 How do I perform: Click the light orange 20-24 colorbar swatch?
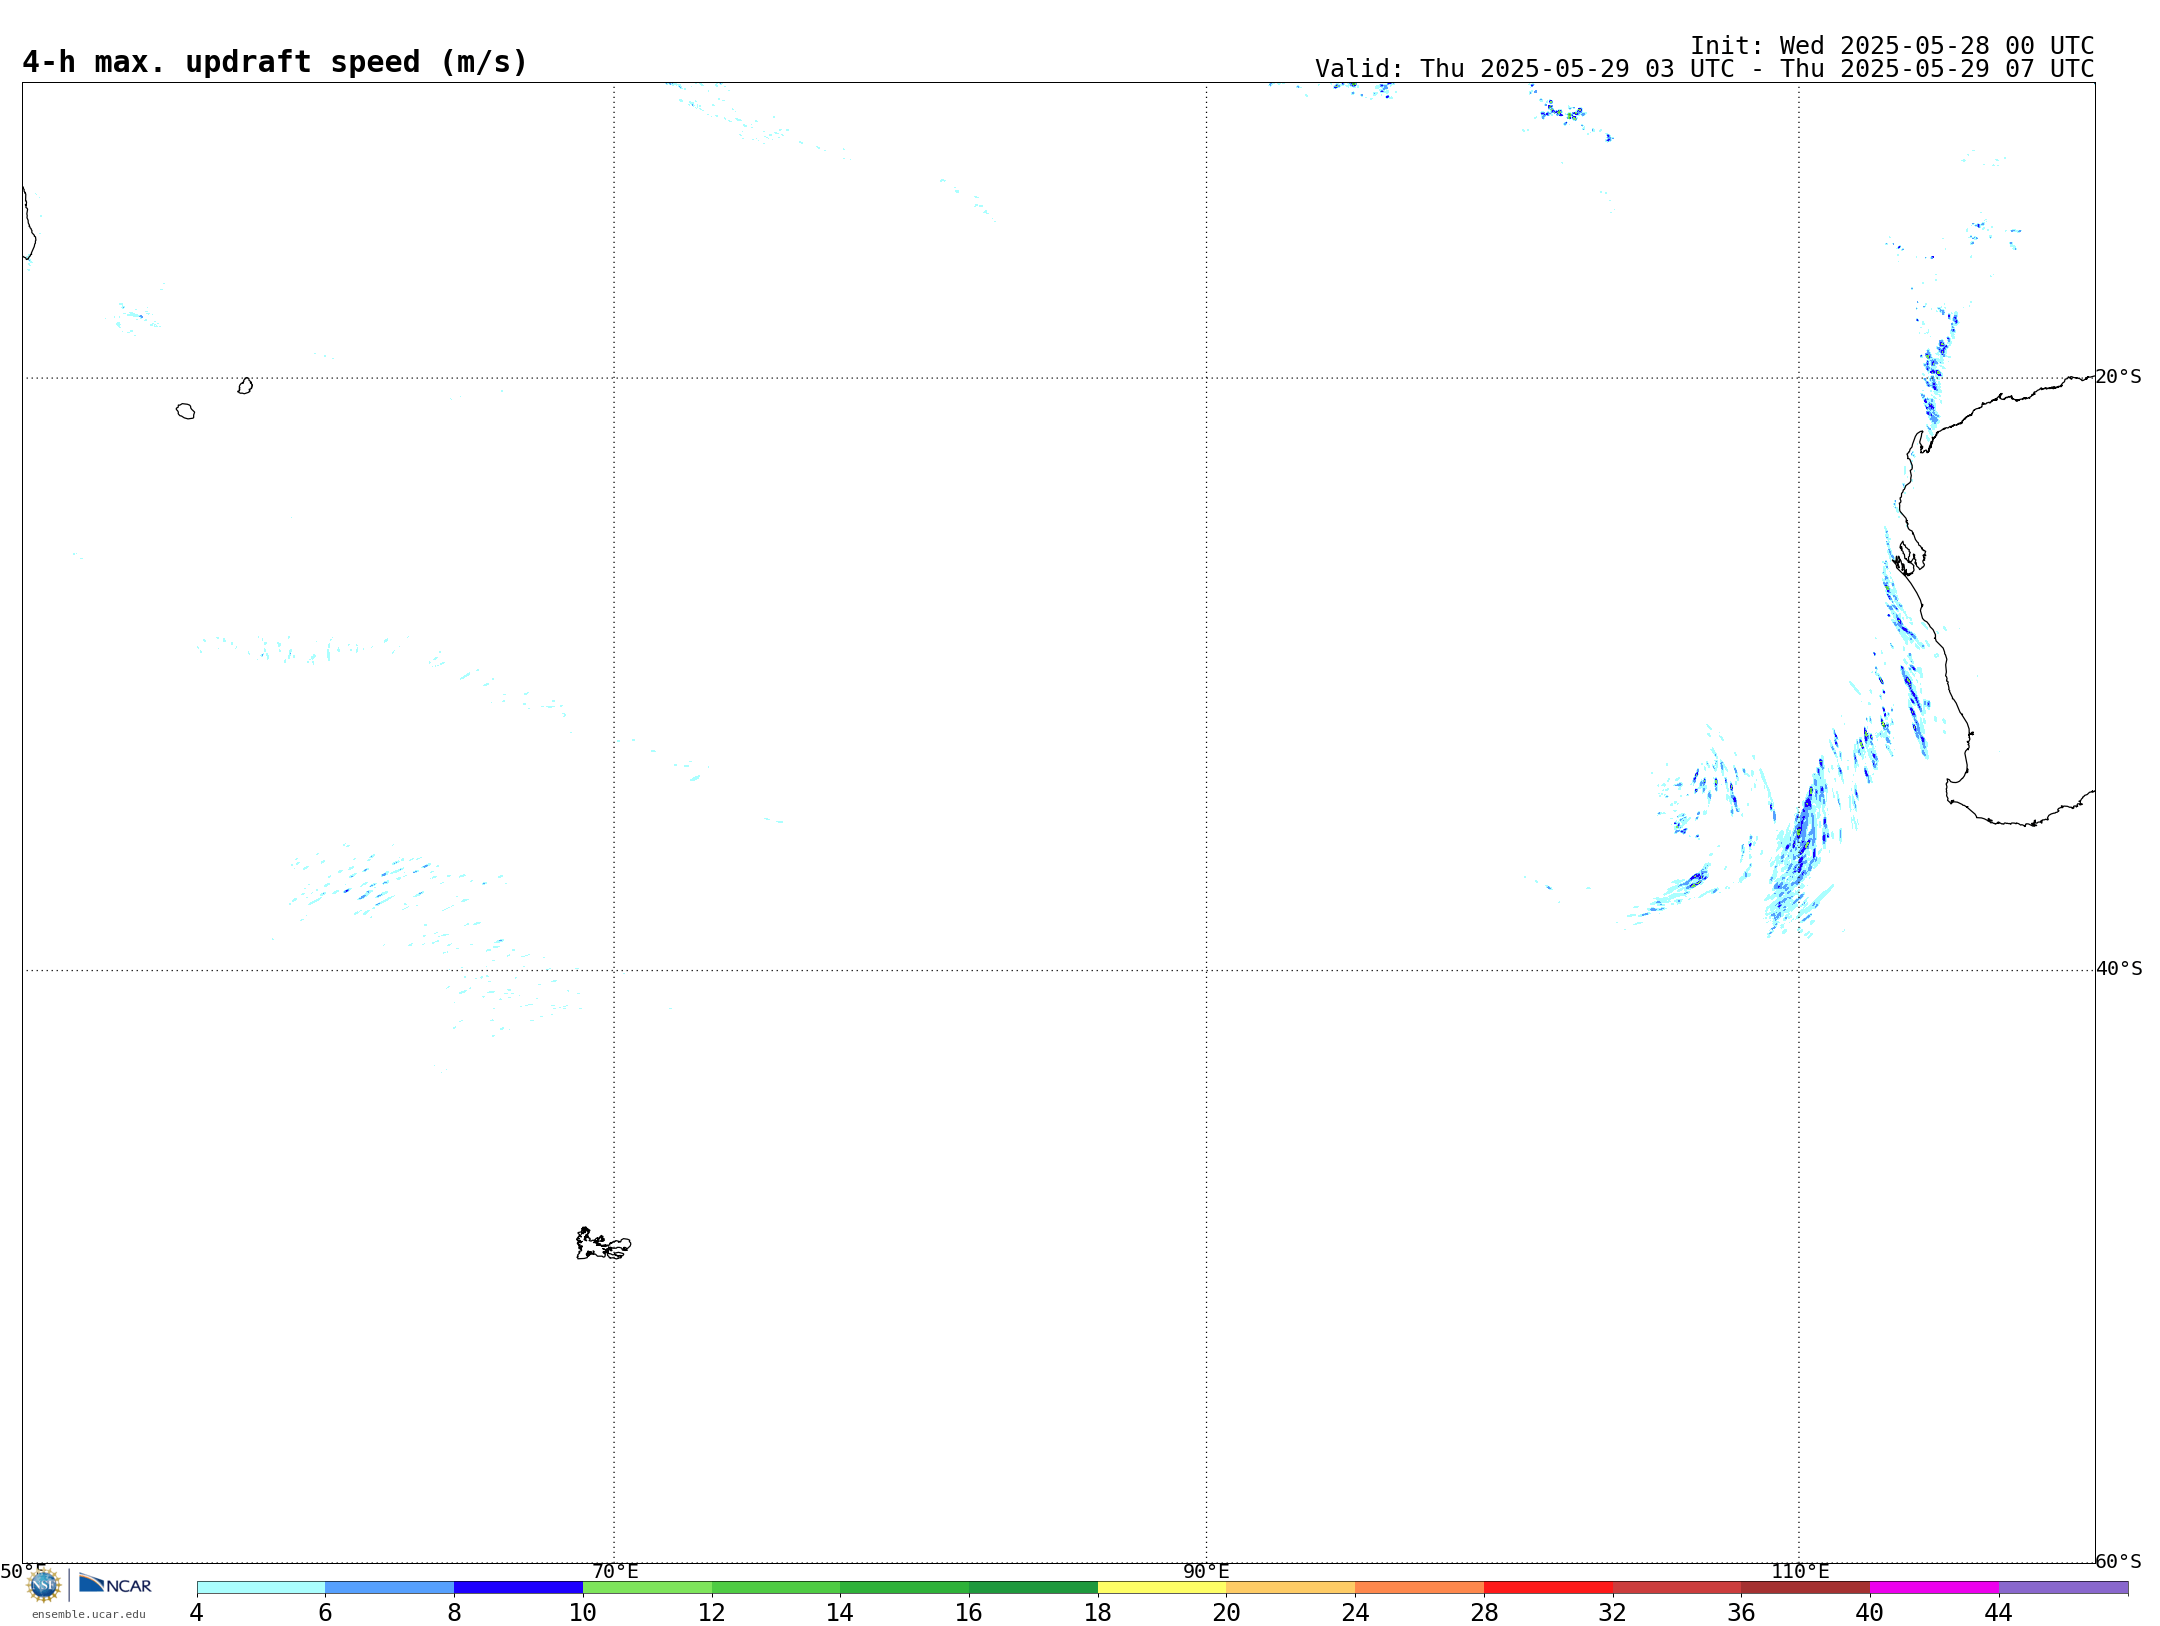(1291, 1588)
